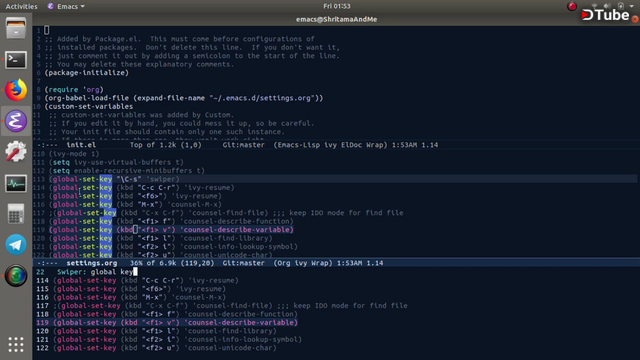Launch Calculator from the dock
This screenshot has width=640, height=360.
coord(16,213)
